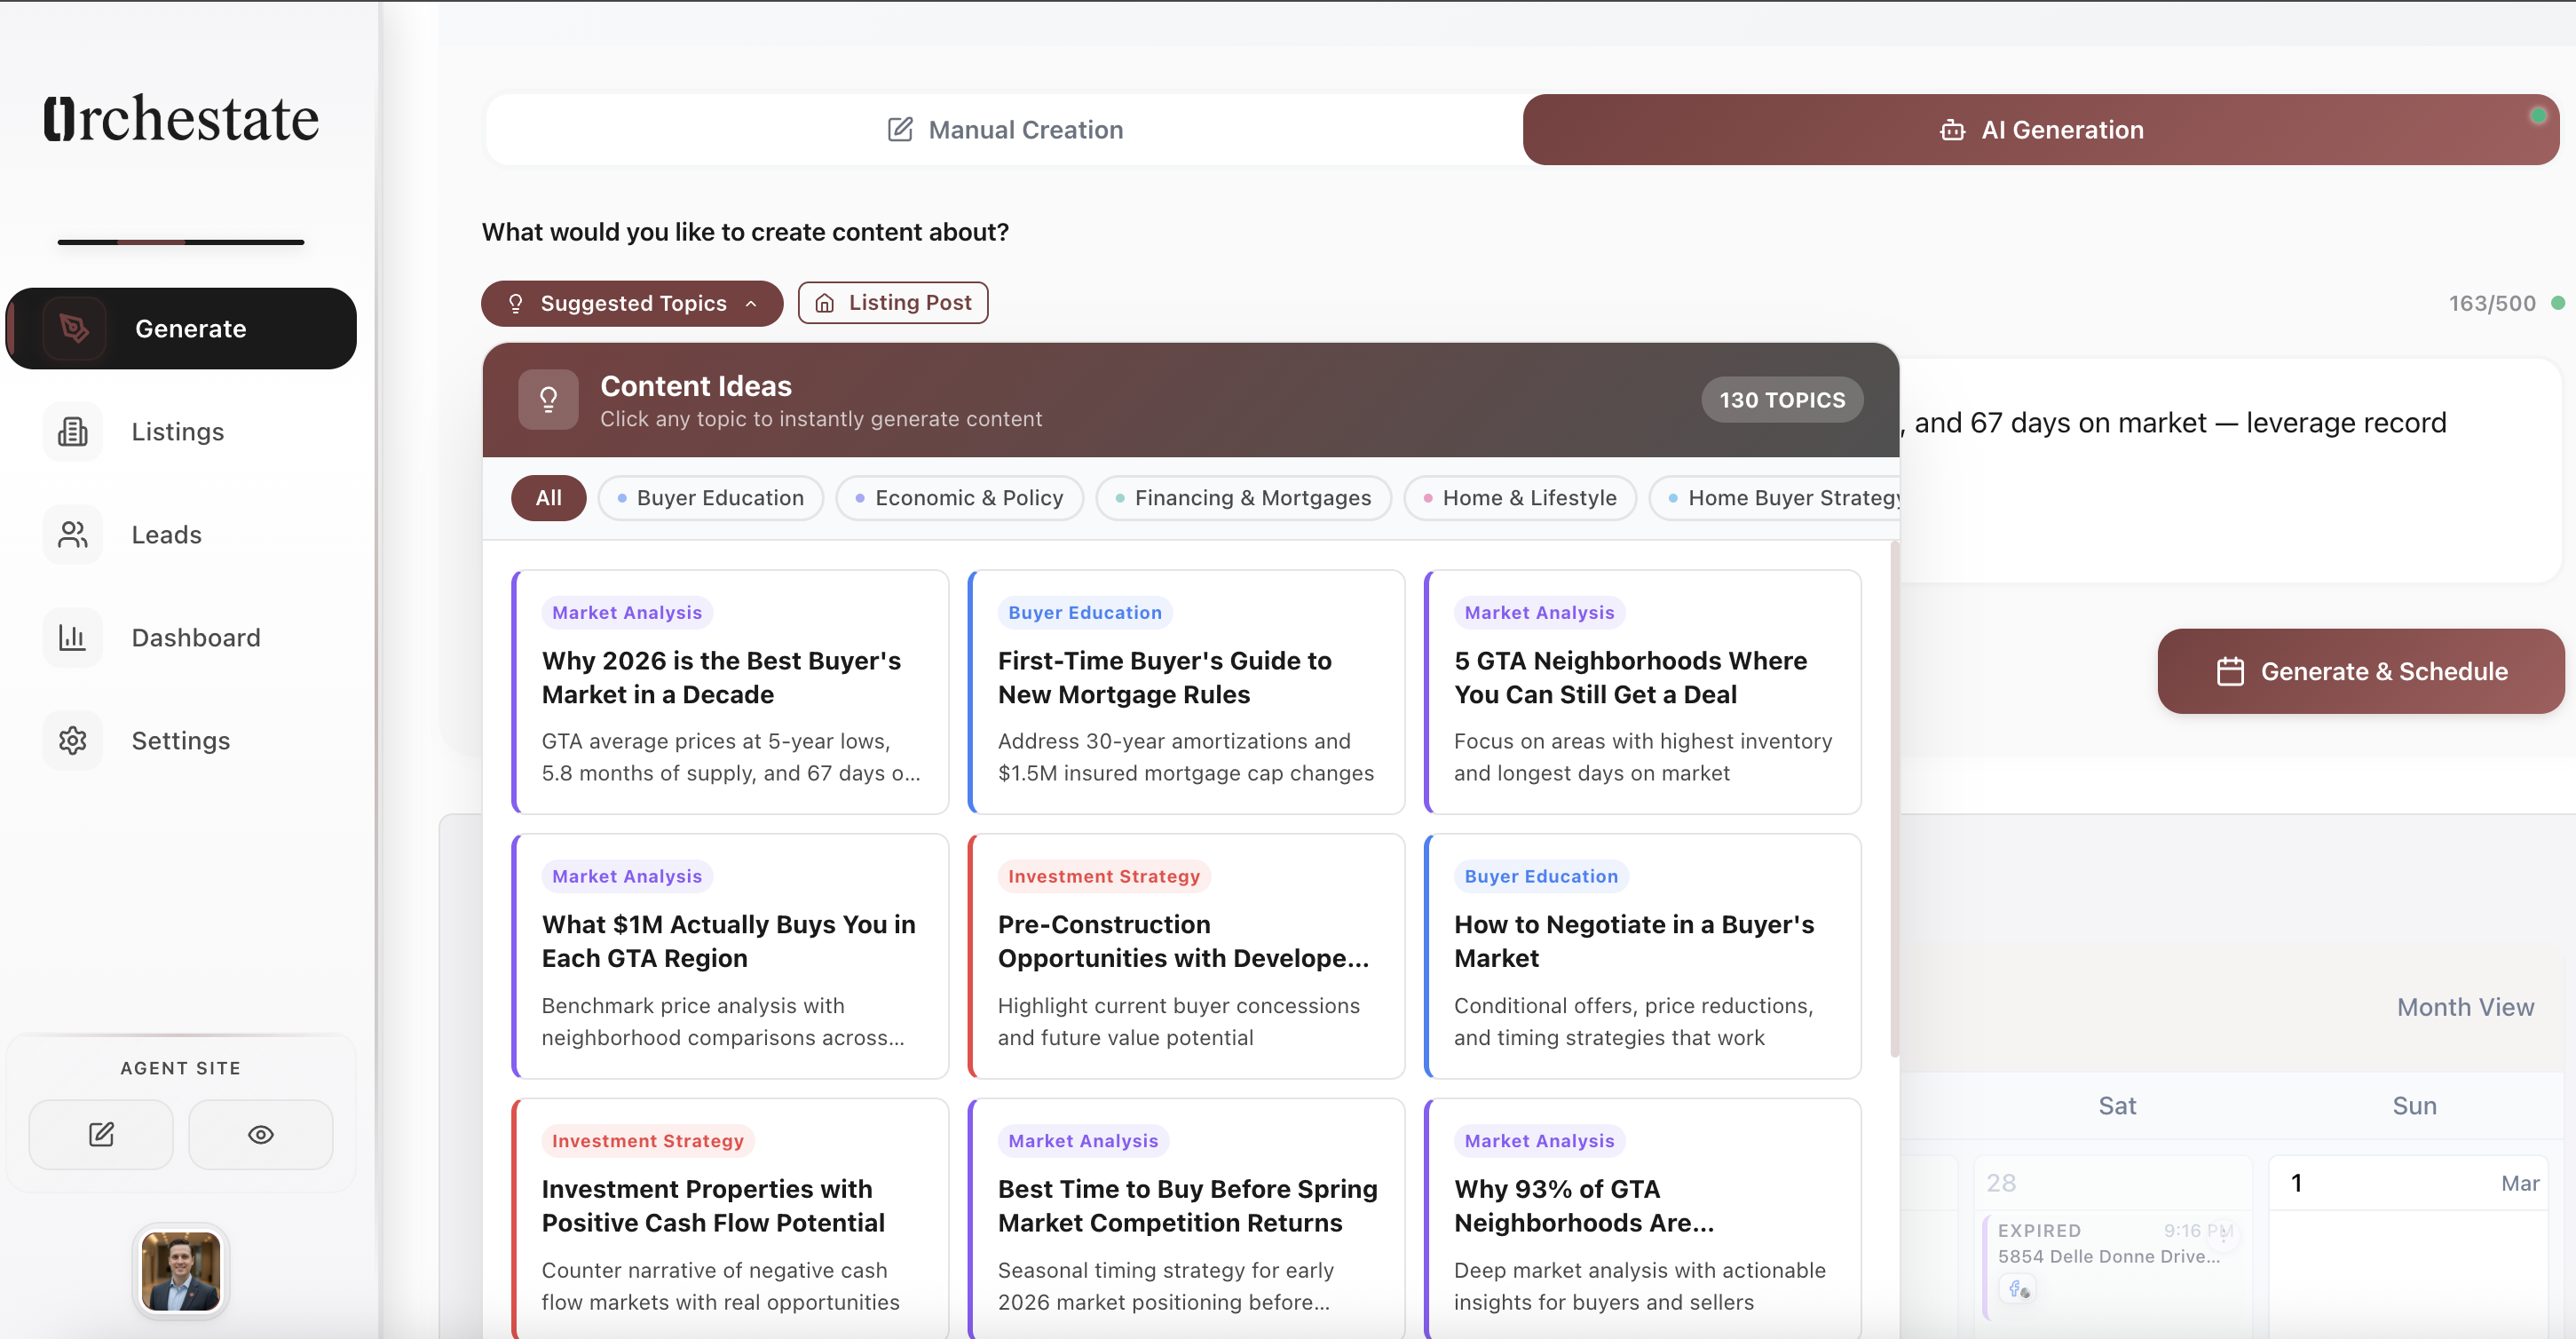The width and height of the screenshot is (2576, 1339).
Task: Click the agent site edit pencil icon
Action: point(101,1134)
